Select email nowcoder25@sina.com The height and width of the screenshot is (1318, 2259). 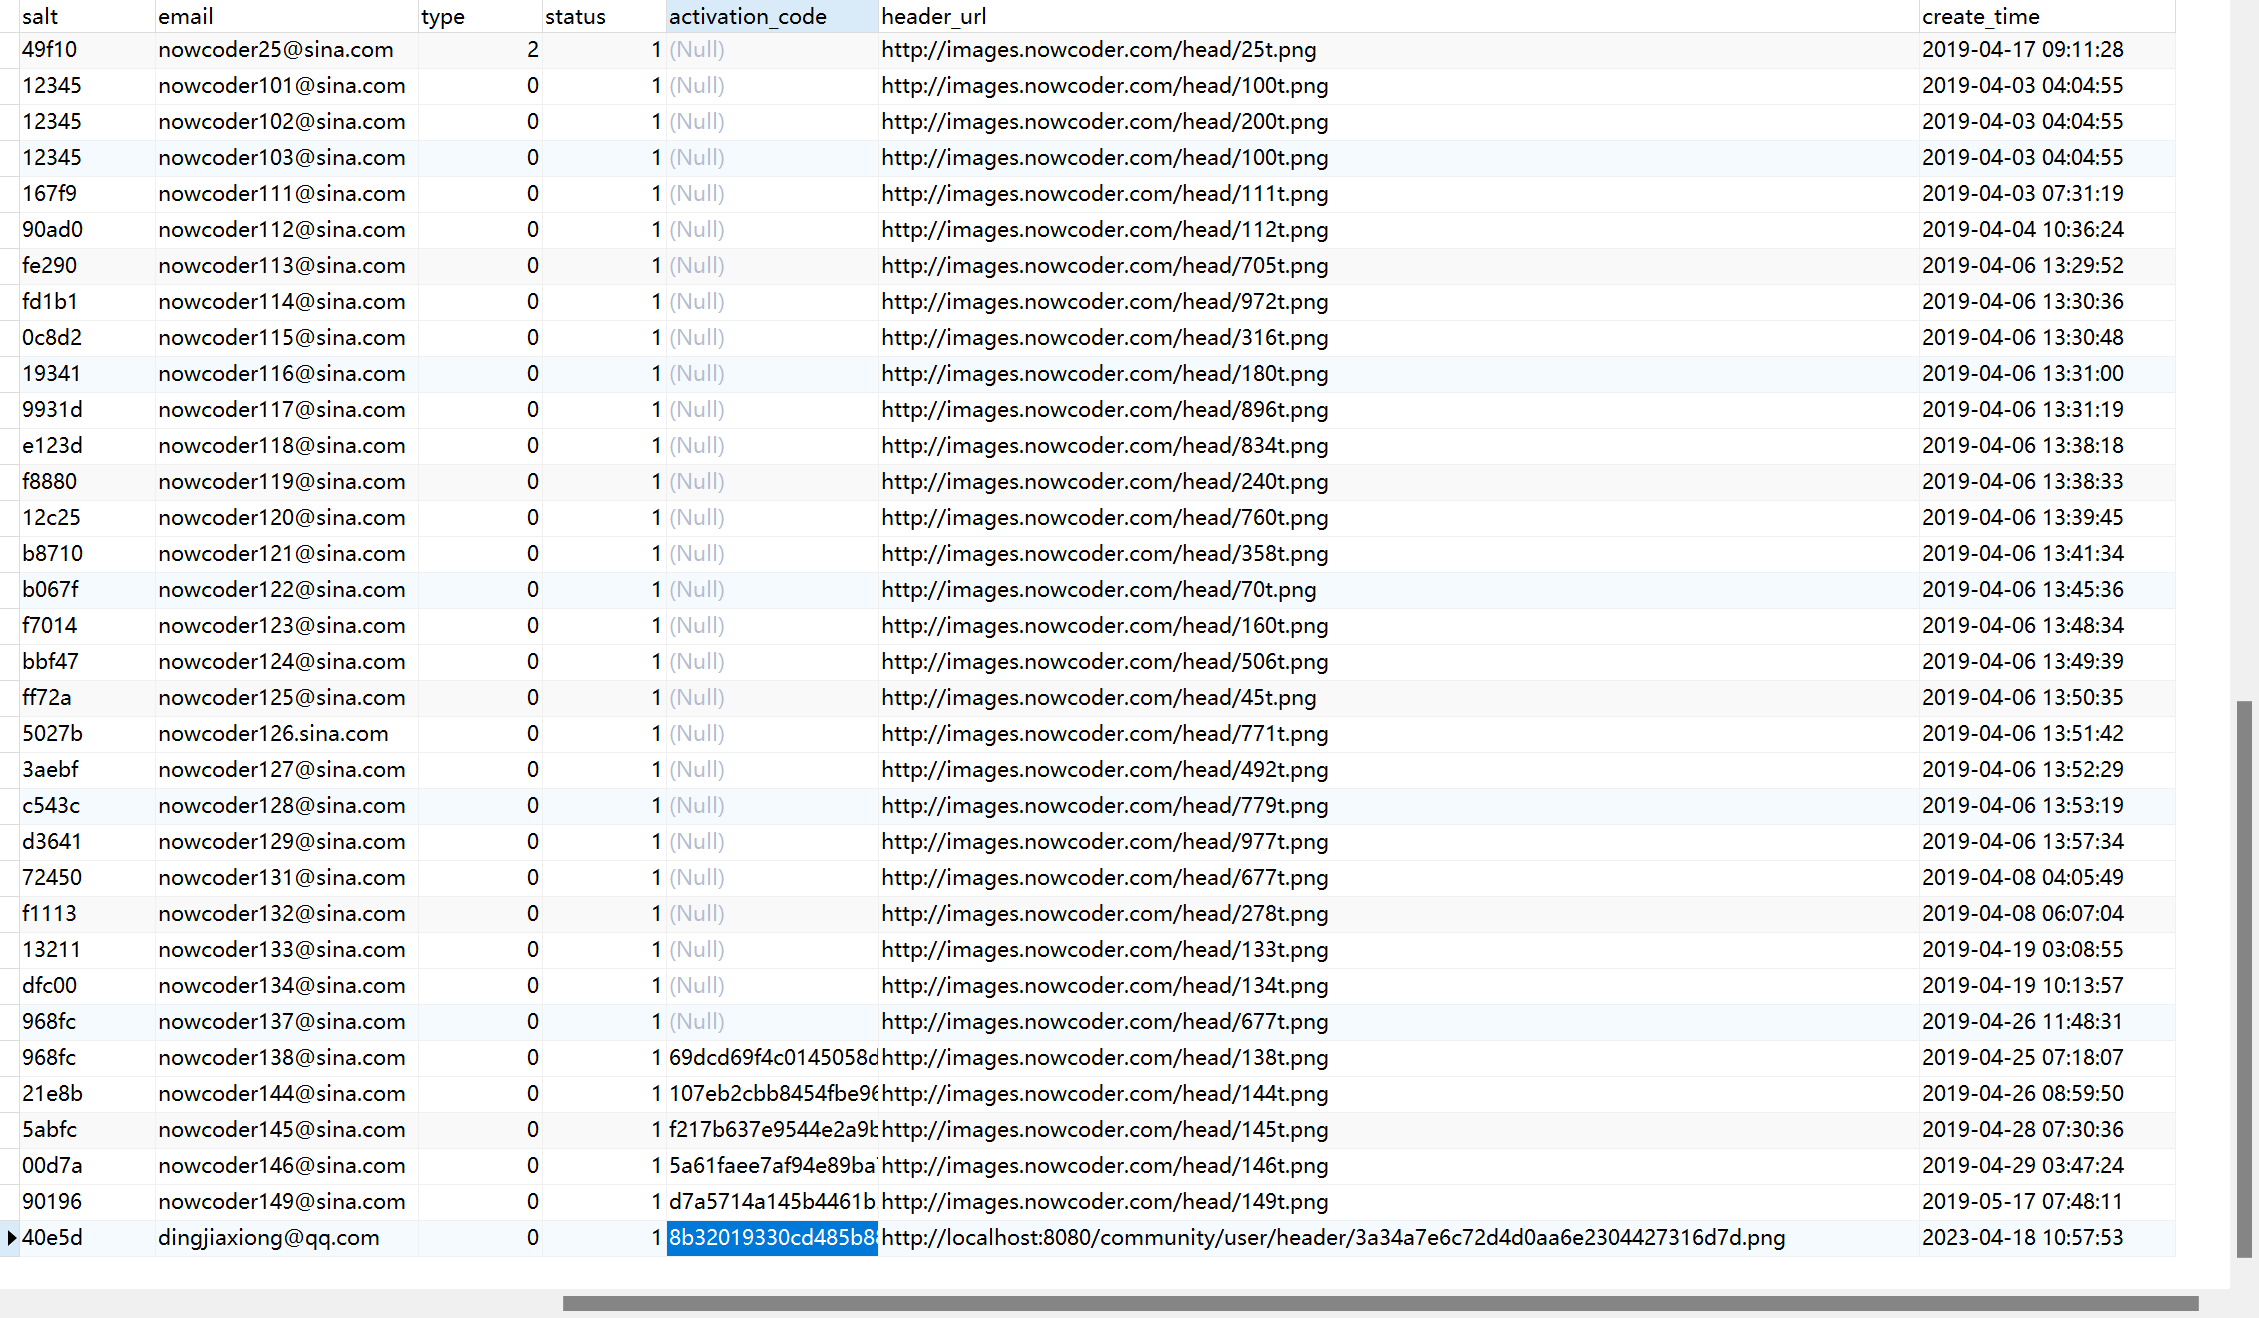(x=286, y=50)
